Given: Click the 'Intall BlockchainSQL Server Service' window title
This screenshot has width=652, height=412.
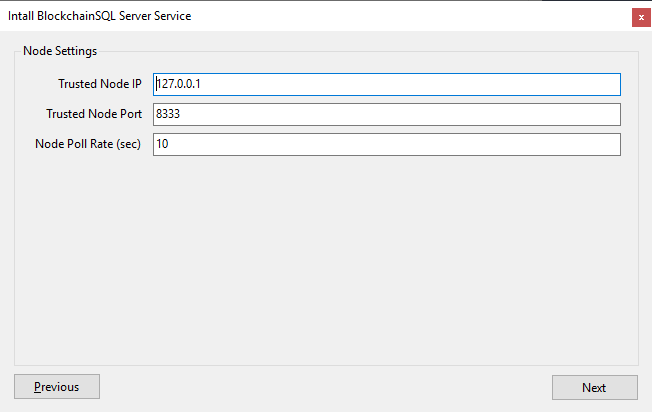Looking at the screenshot, I should (99, 16).
